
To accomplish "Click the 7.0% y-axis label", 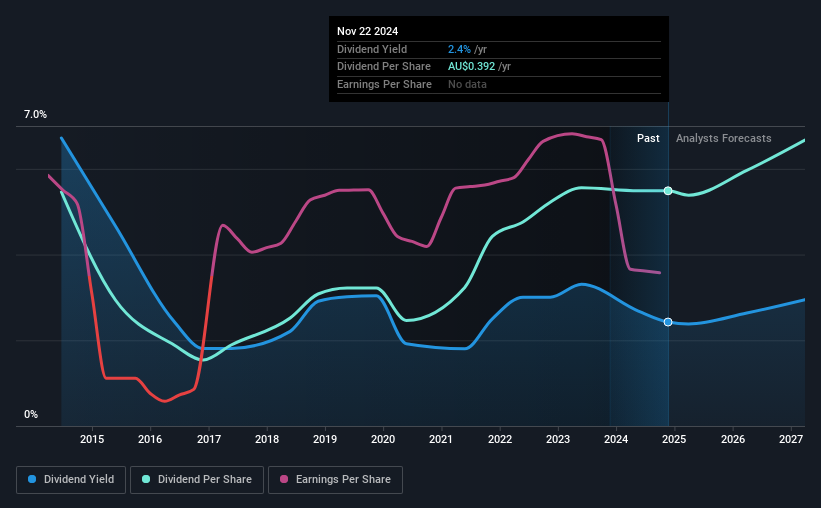I will point(35,114).
